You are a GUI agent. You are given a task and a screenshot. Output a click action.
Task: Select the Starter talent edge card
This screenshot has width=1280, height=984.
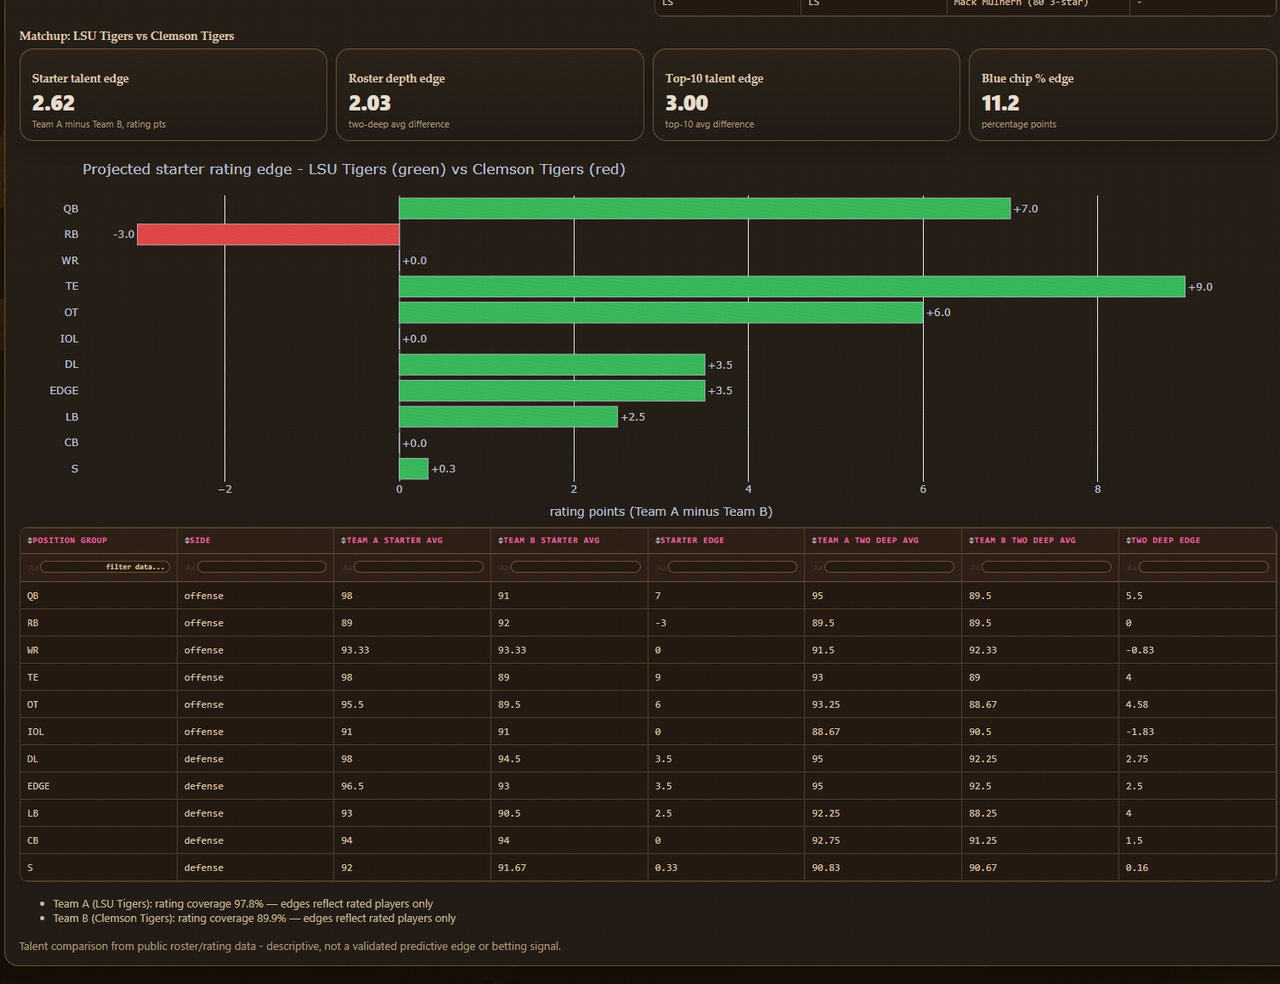coord(173,95)
